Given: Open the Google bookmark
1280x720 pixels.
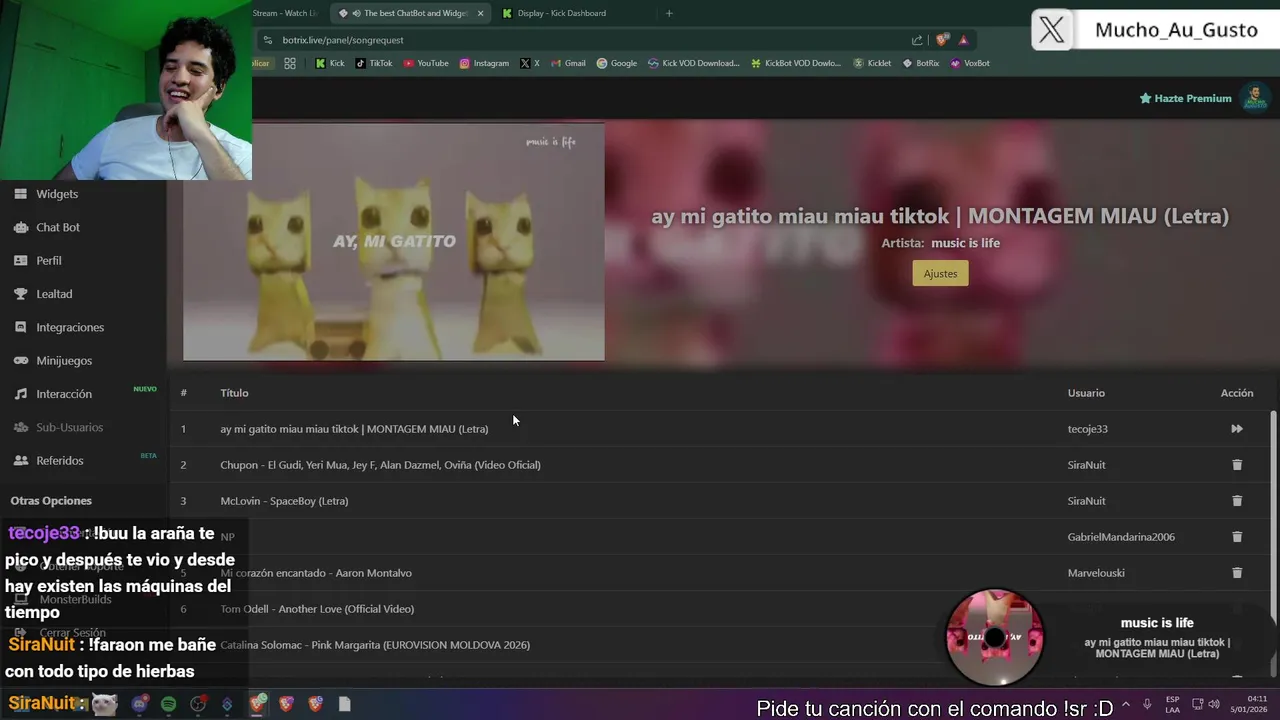Looking at the screenshot, I should [617, 63].
